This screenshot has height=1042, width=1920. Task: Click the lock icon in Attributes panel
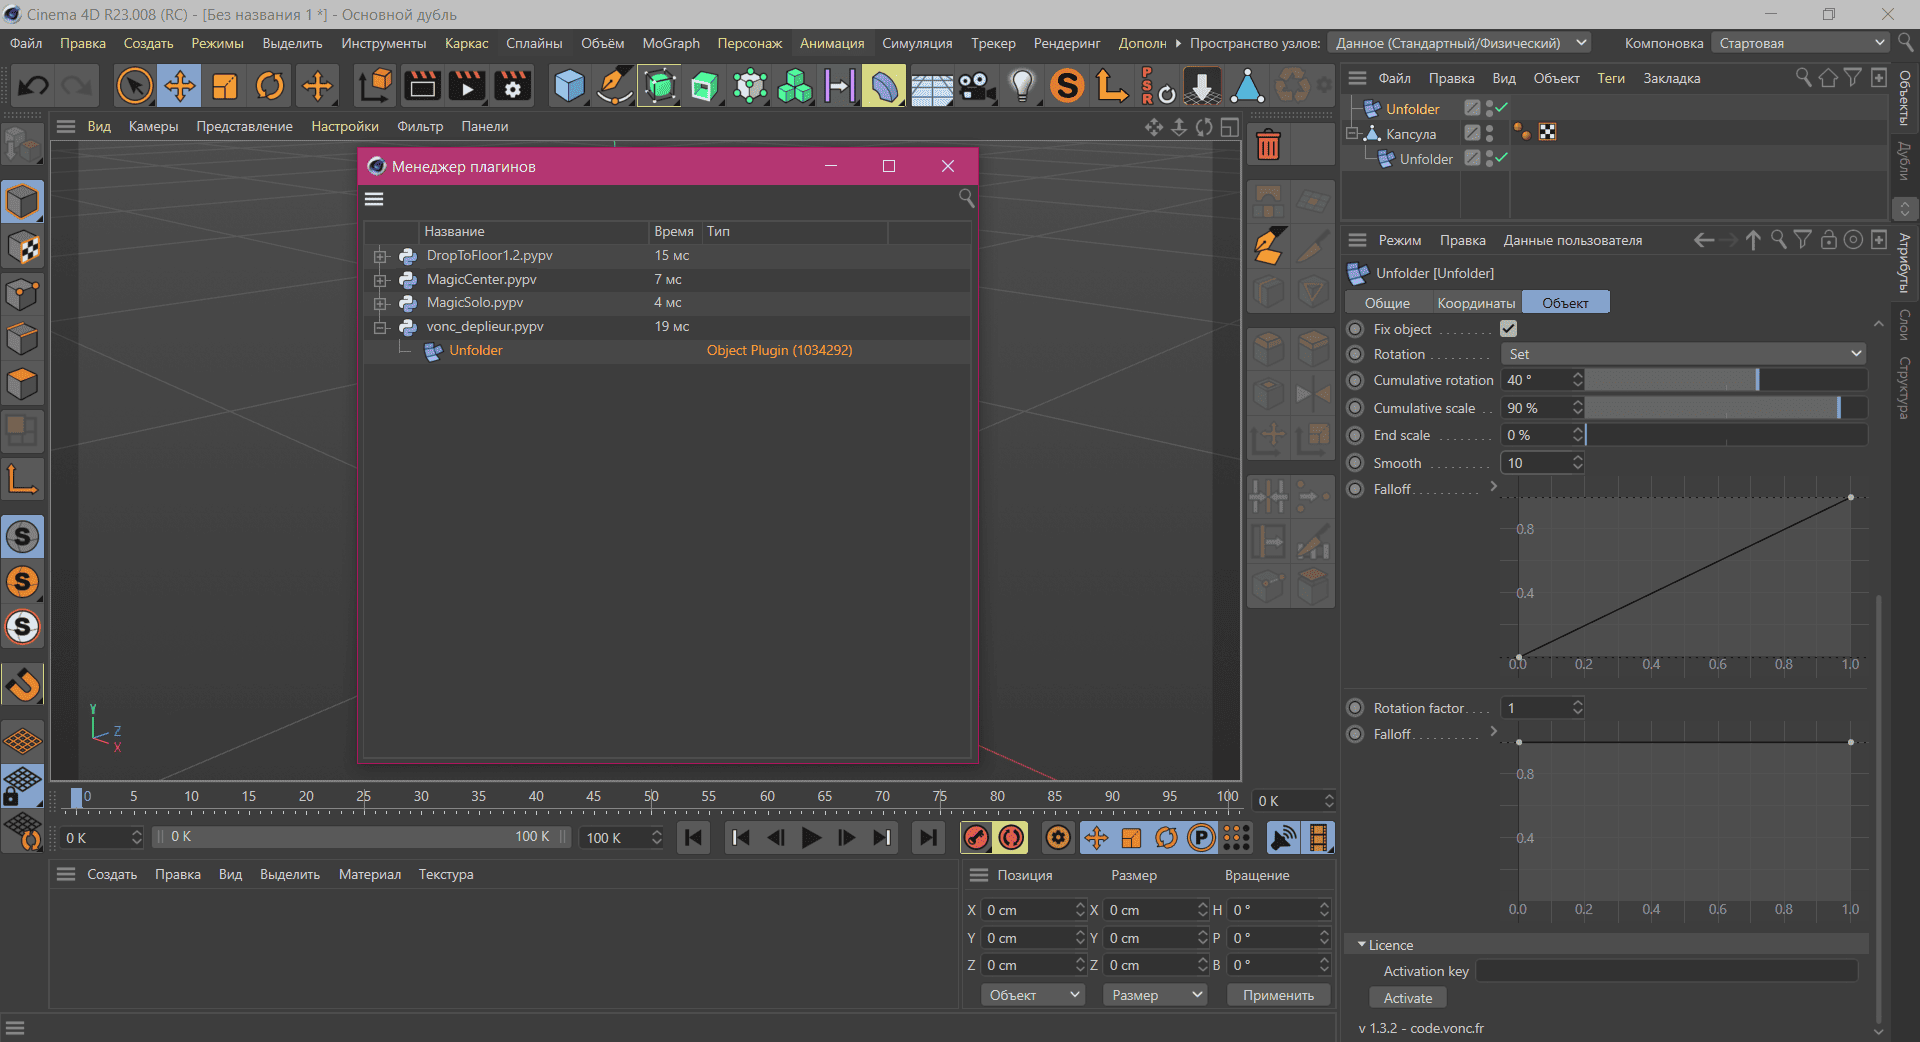1828,240
